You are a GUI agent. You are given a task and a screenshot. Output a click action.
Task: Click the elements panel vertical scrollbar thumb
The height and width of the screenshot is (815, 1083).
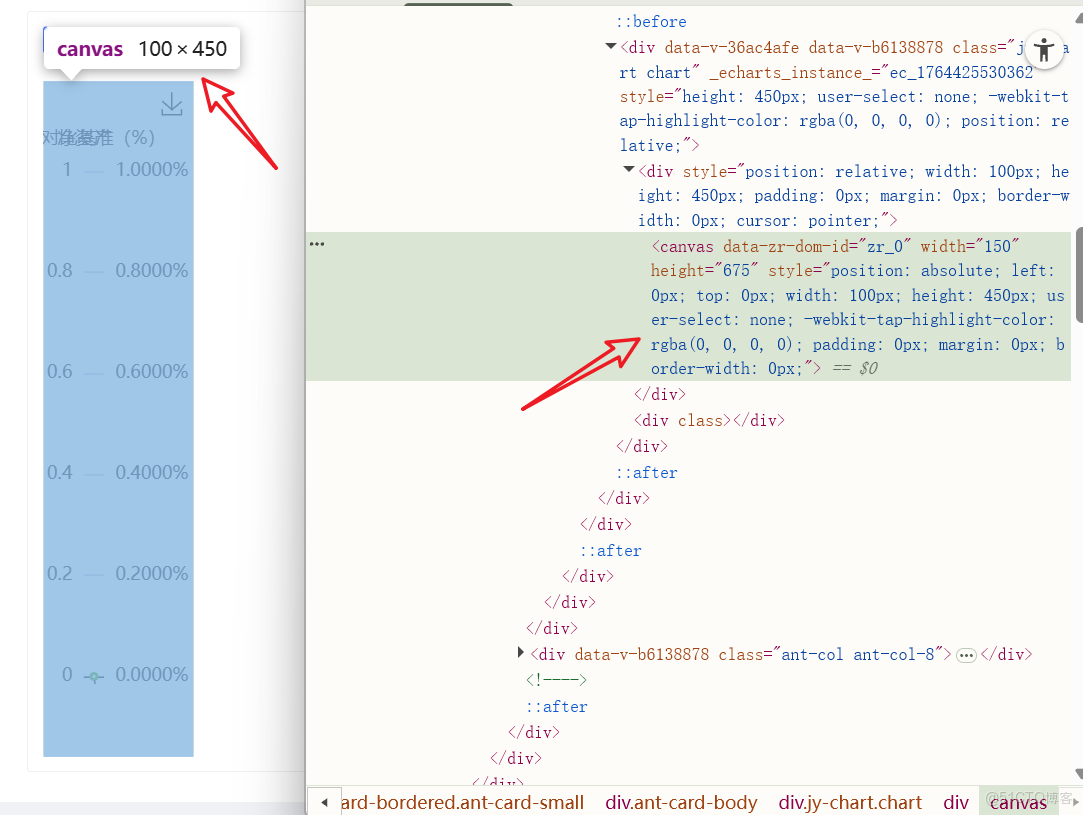[1079, 274]
